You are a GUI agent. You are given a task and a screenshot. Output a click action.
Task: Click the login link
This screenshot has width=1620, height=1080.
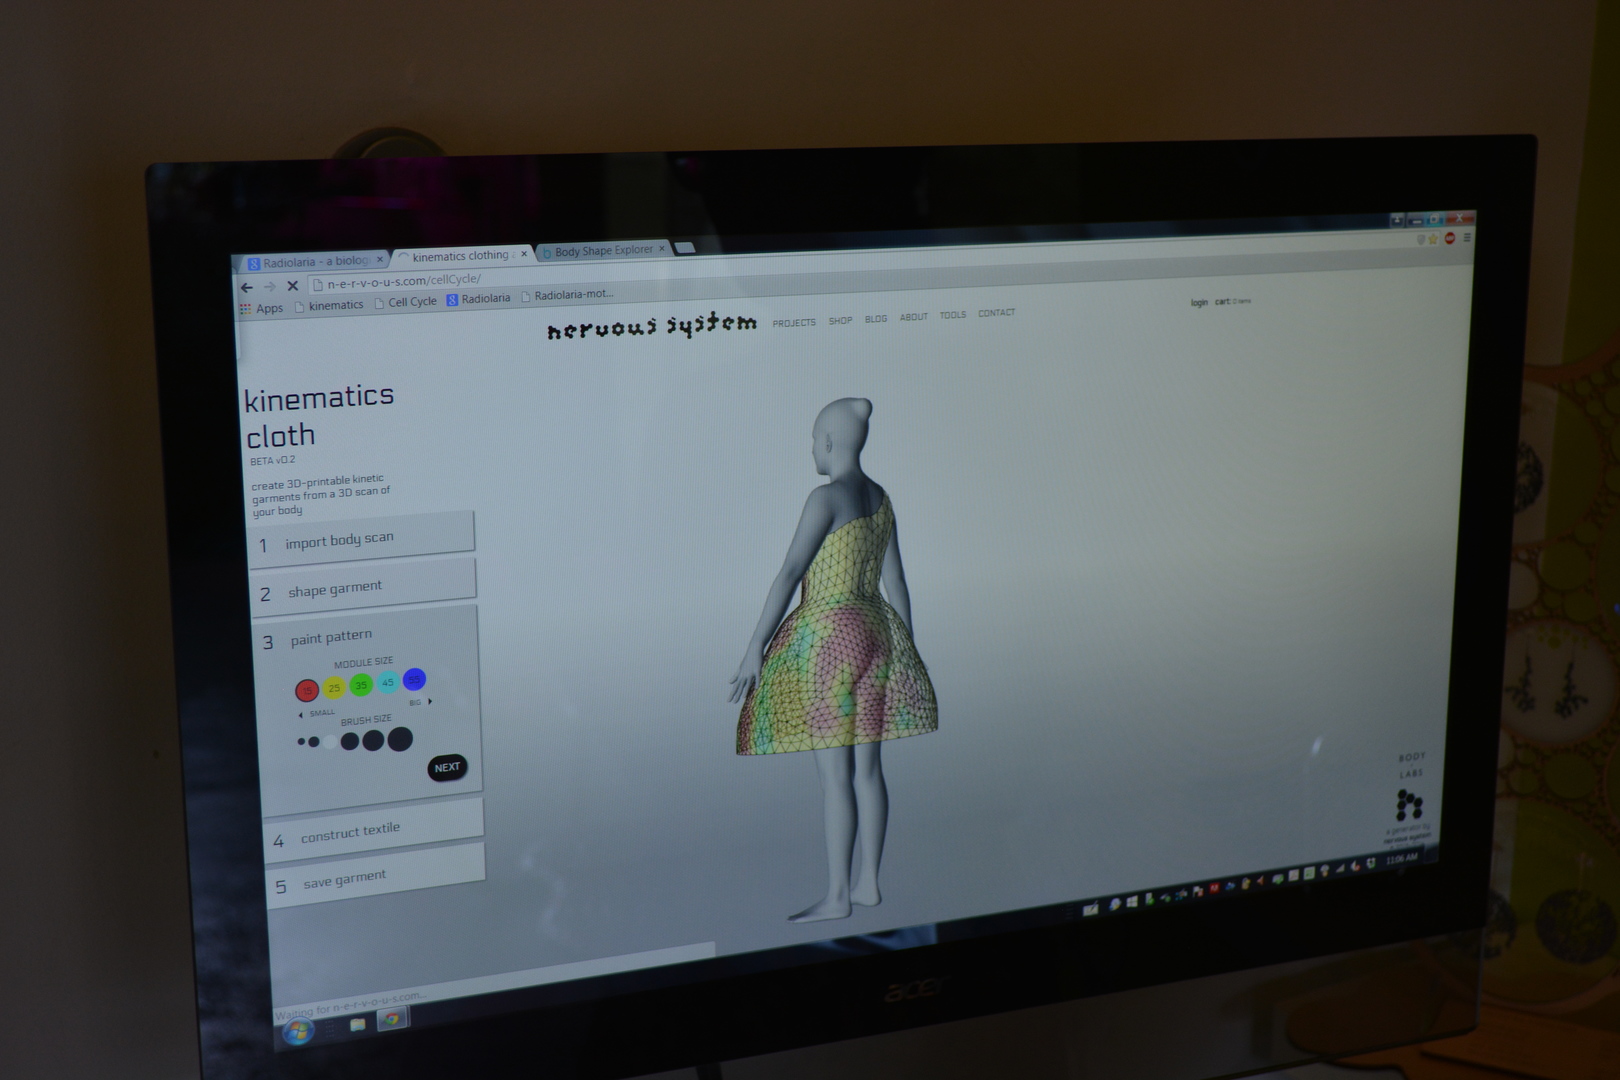(x=1199, y=302)
